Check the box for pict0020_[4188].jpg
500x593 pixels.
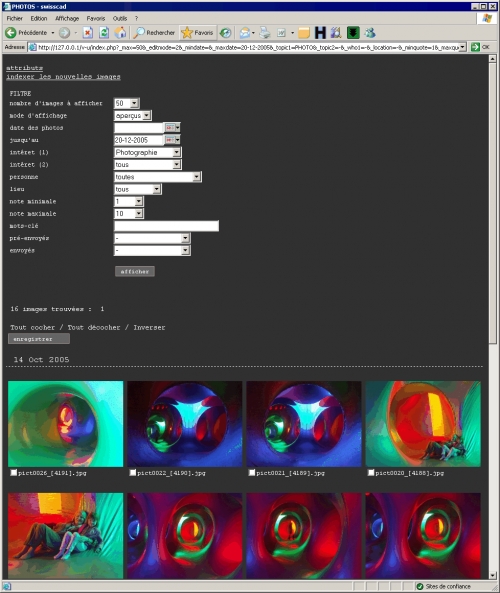click(x=371, y=472)
